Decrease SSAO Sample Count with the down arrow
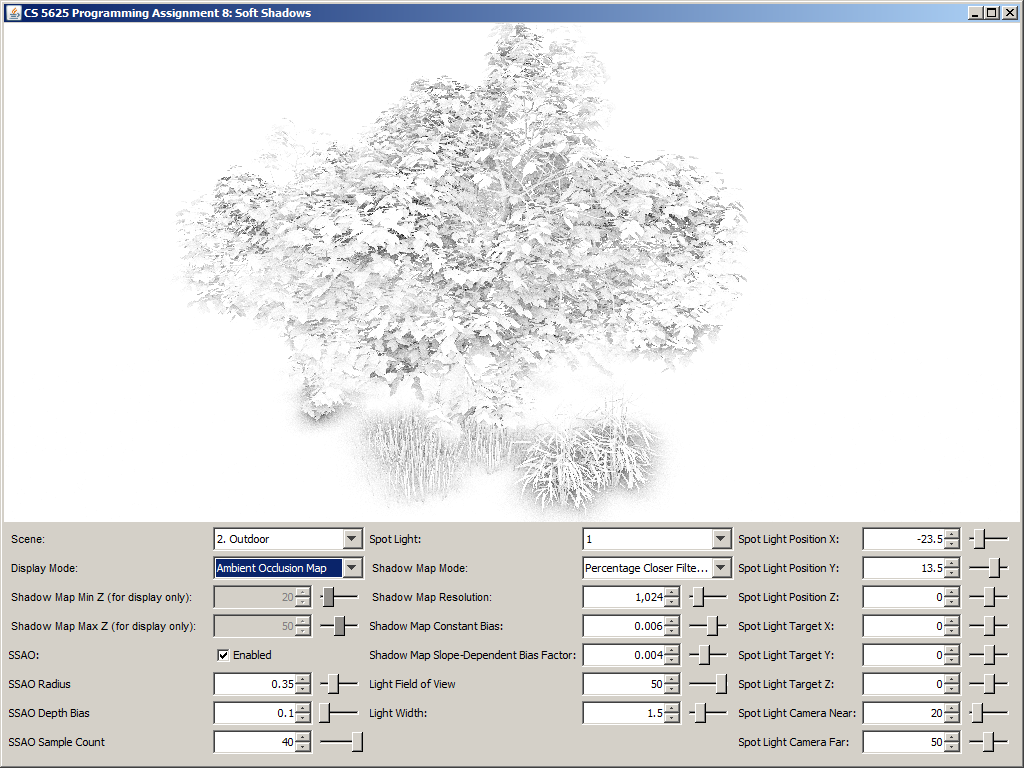The width and height of the screenshot is (1024, 768). click(x=303, y=747)
